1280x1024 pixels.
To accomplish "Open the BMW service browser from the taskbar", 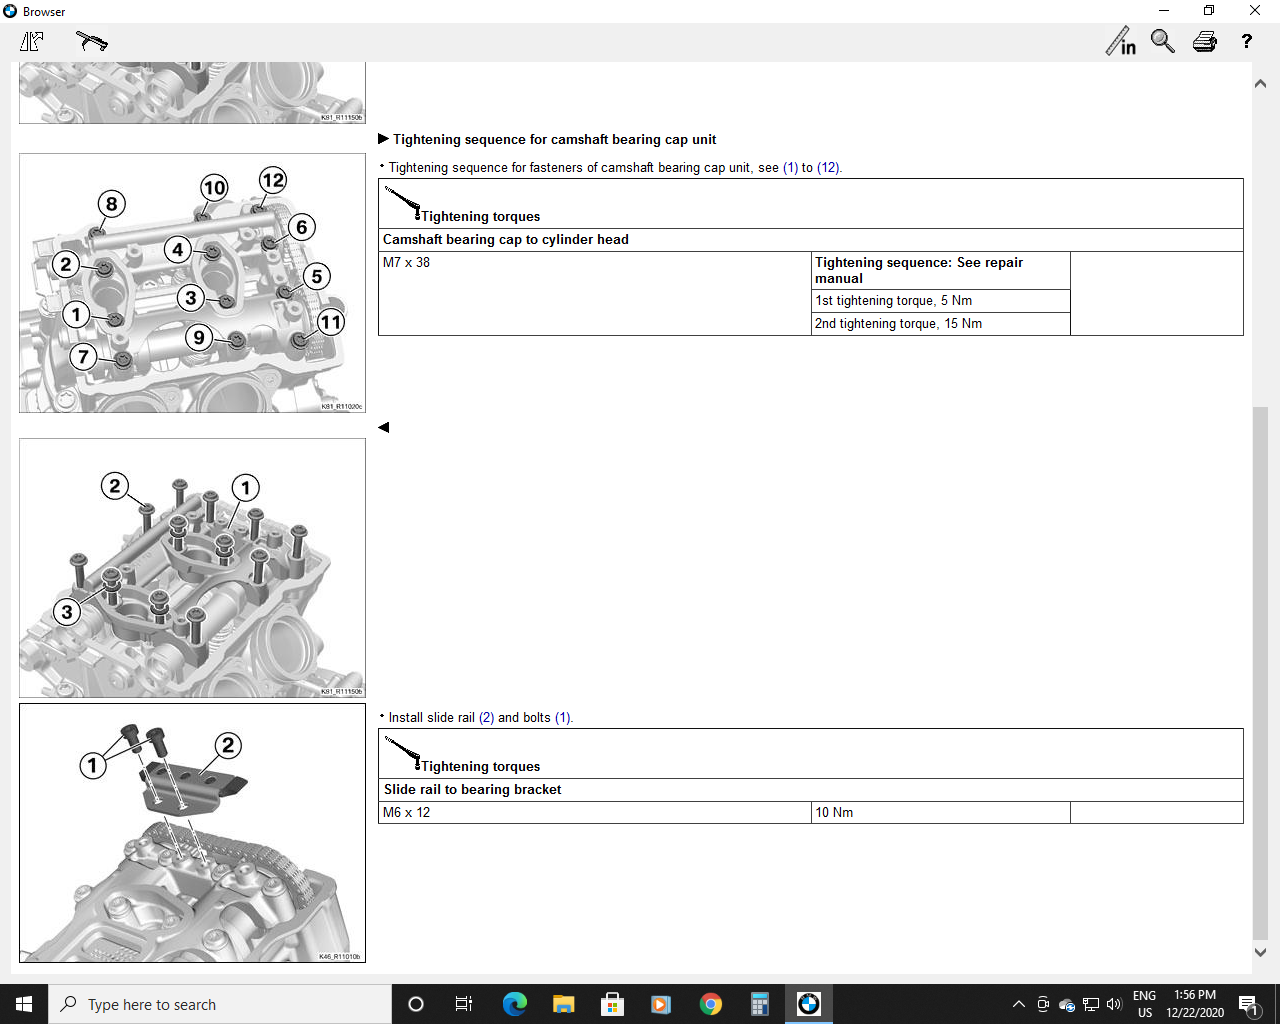I will pos(809,1004).
